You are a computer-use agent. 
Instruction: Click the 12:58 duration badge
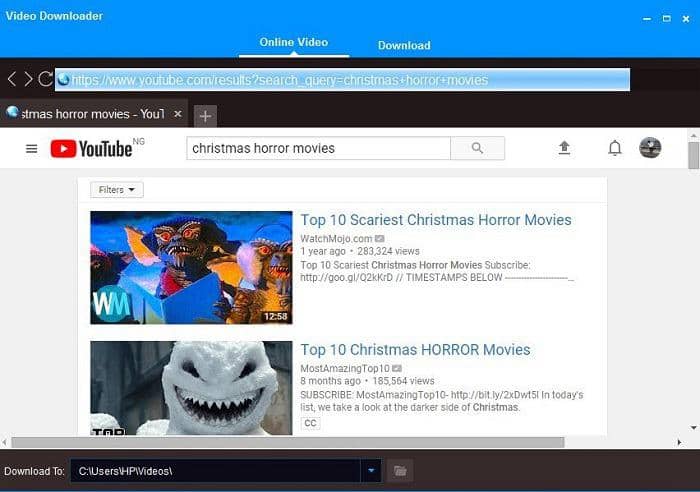[x=275, y=317]
